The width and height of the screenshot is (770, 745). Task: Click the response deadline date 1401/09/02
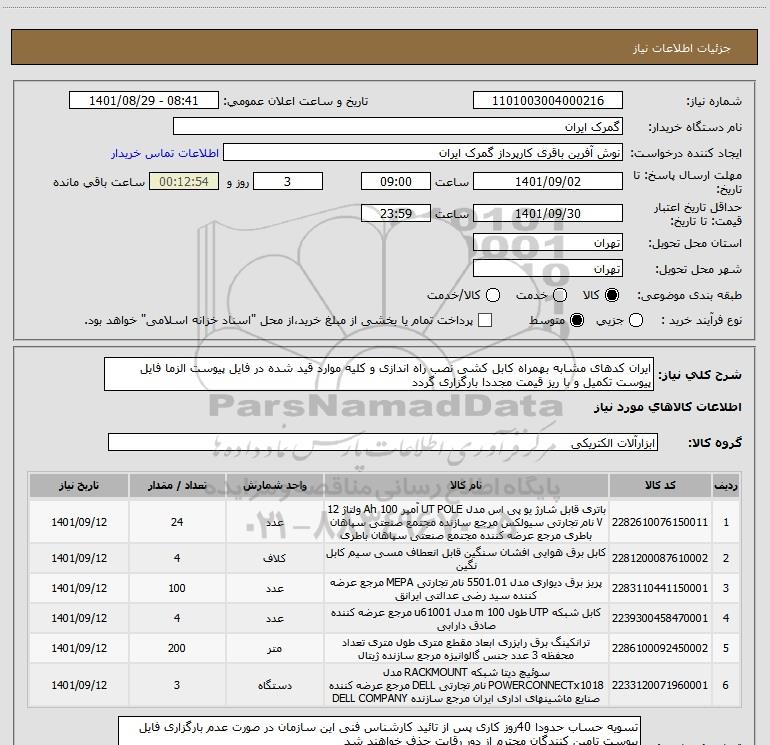point(548,181)
